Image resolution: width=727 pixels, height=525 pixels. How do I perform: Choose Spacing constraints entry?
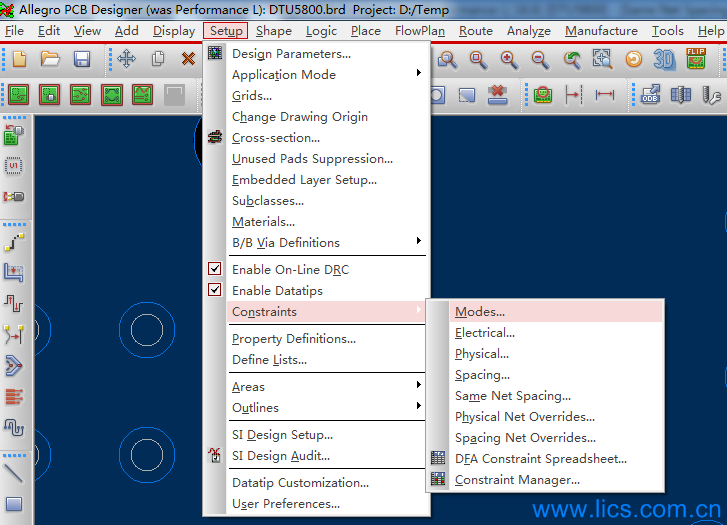555,375
